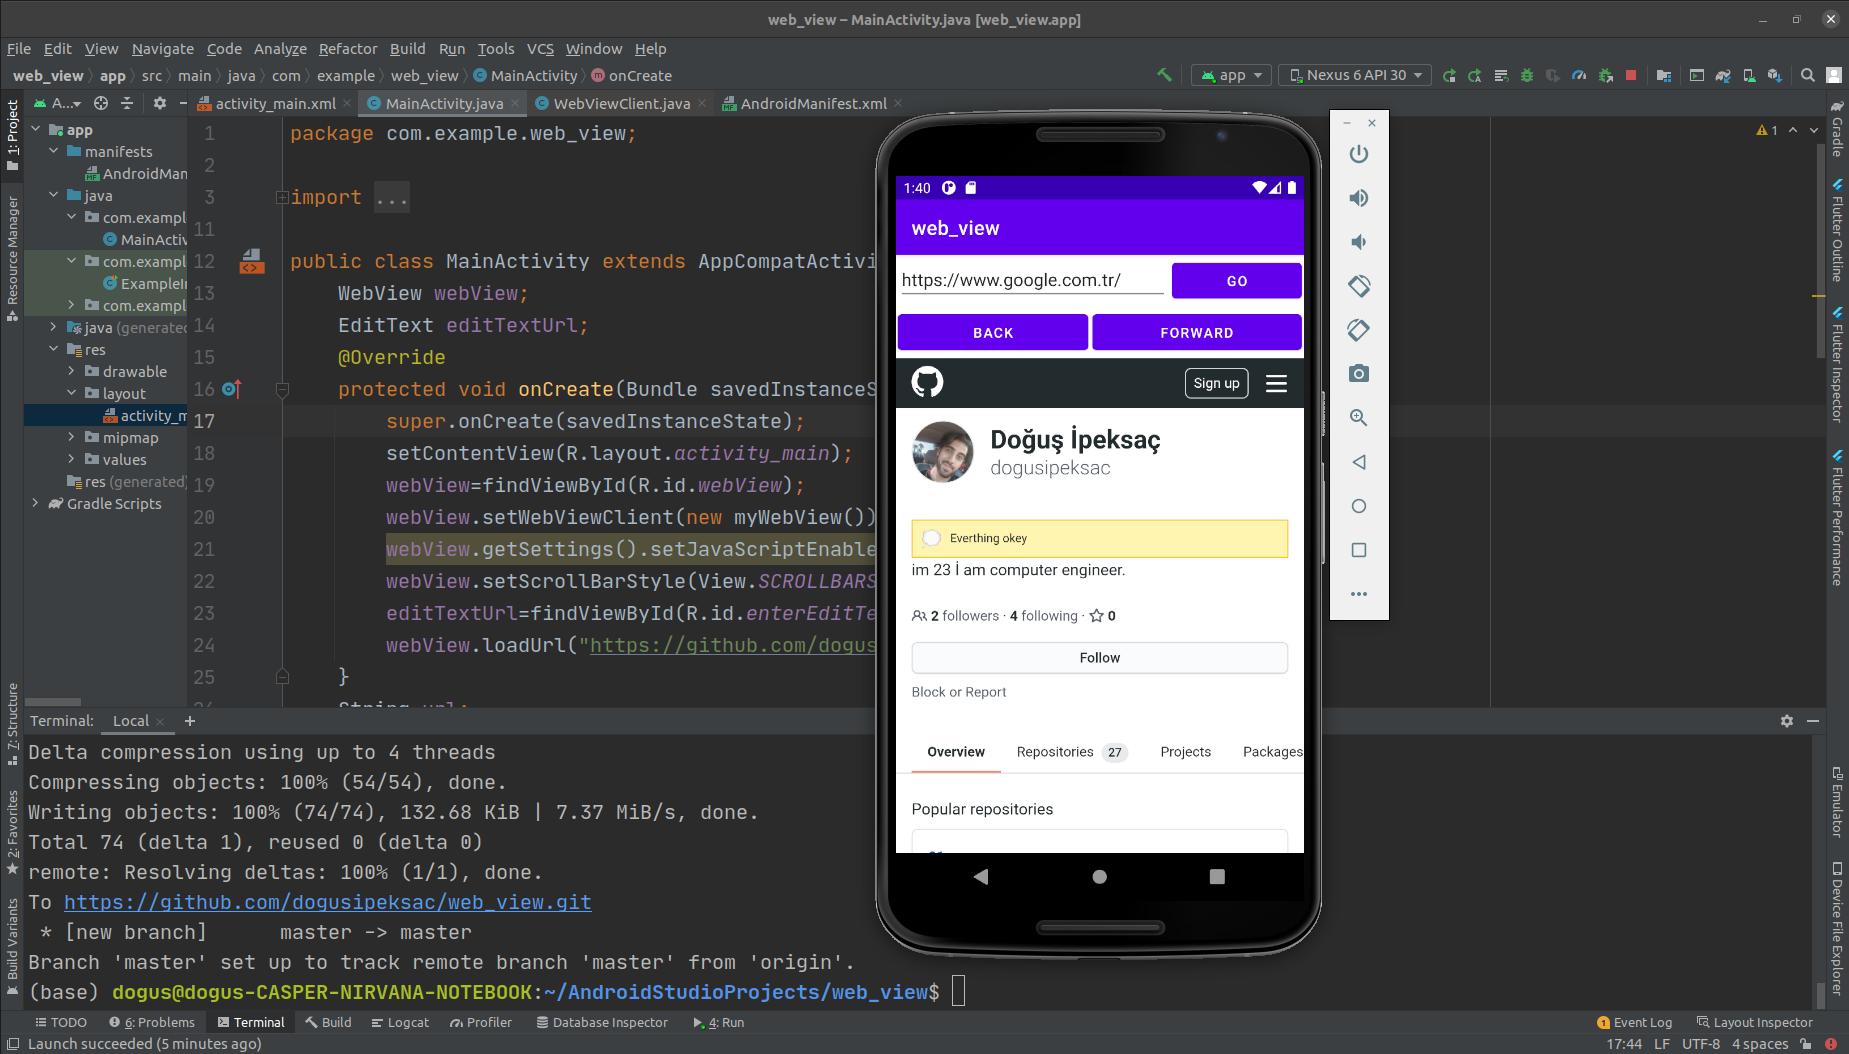Tap Follow button on GitHub profile
Screen dimensions: 1849x1054
[x=1099, y=658]
